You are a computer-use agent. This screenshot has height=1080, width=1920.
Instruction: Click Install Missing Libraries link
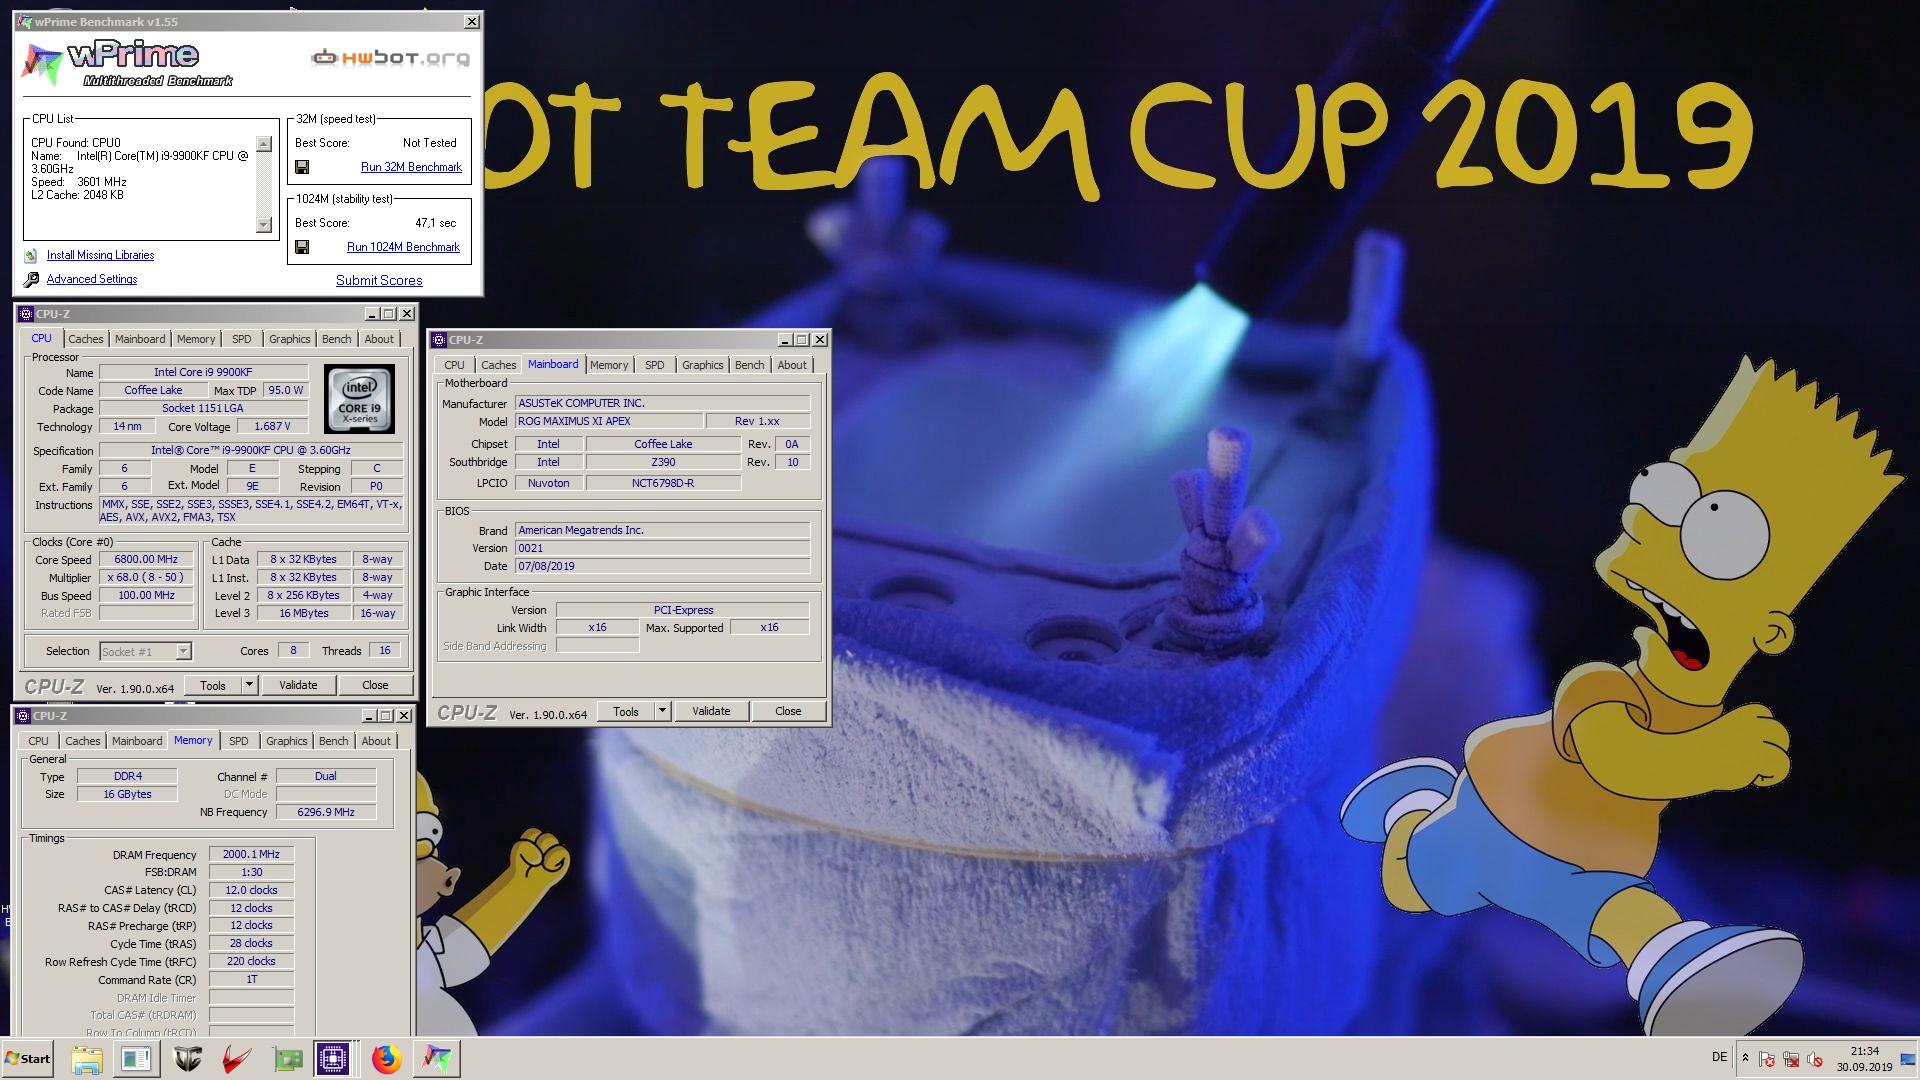click(100, 256)
